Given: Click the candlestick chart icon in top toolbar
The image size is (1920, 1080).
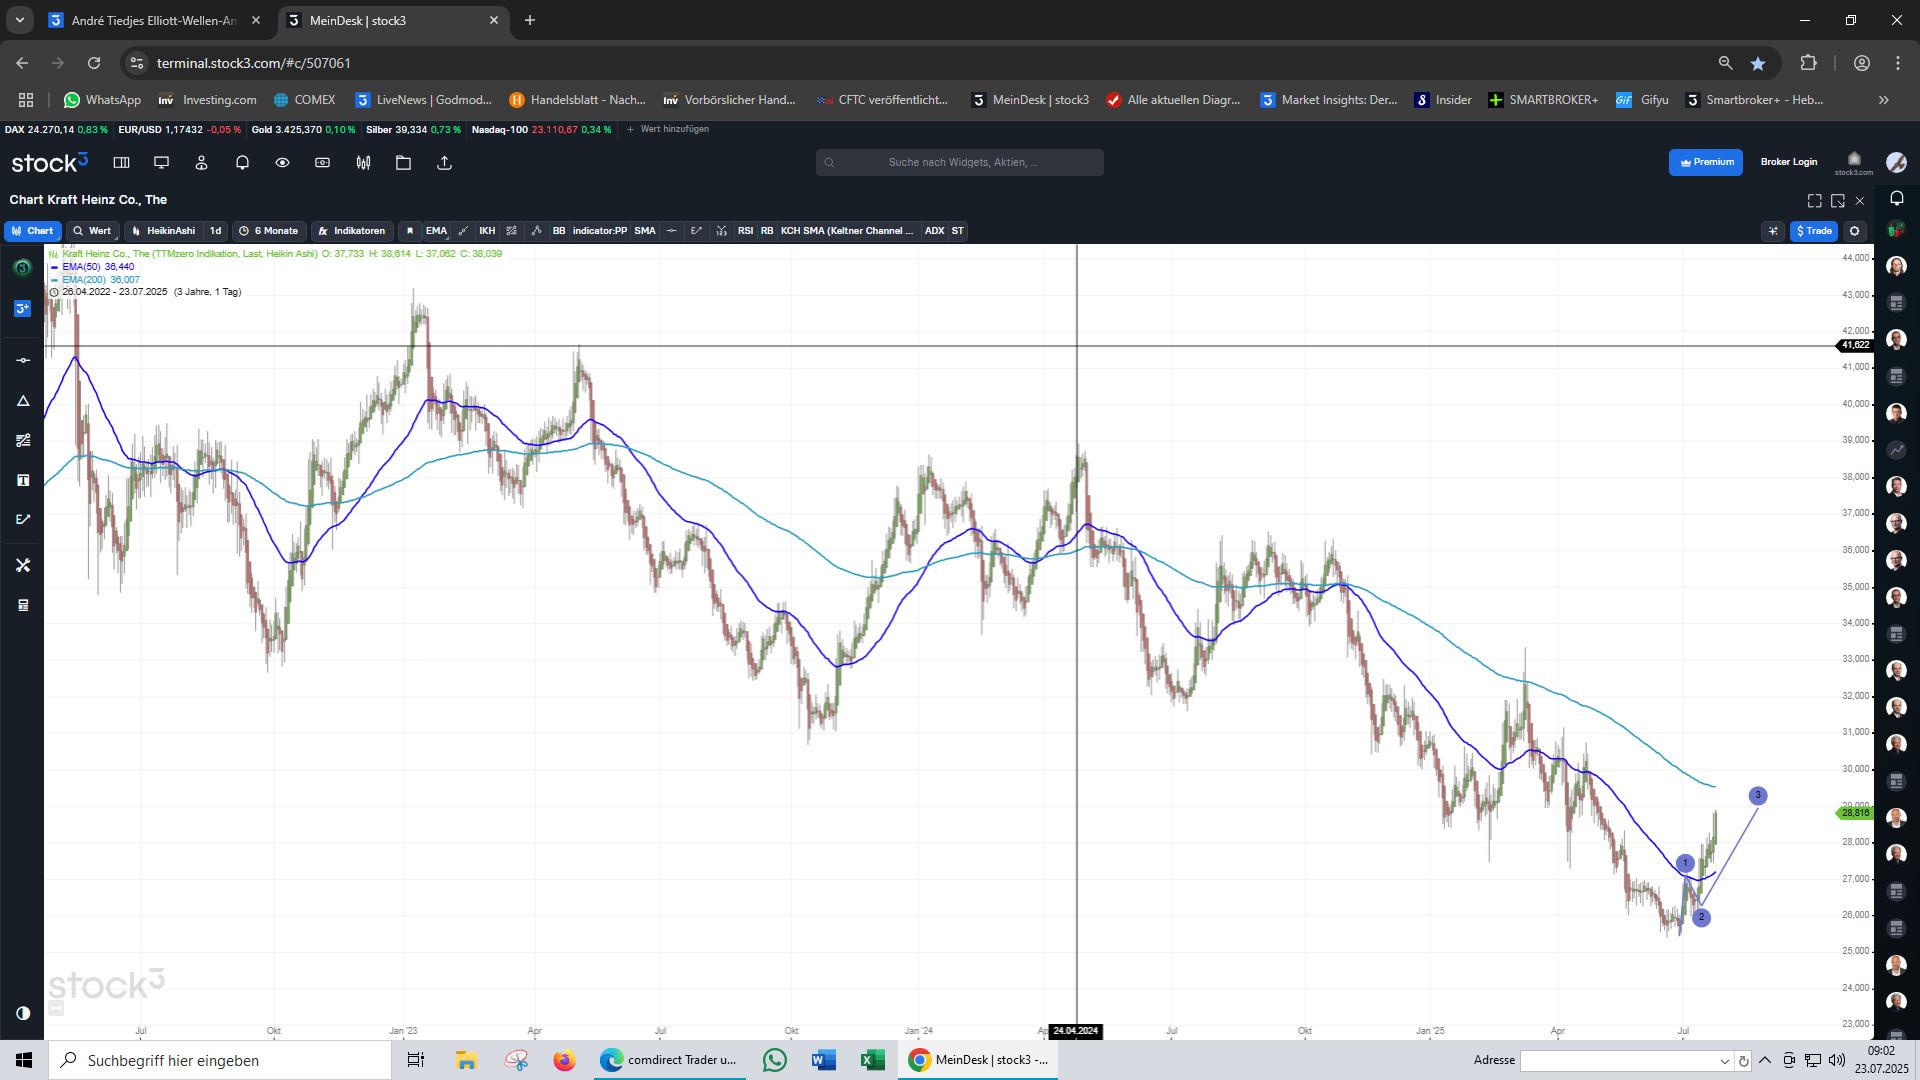Looking at the screenshot, I should coord(363,163).
